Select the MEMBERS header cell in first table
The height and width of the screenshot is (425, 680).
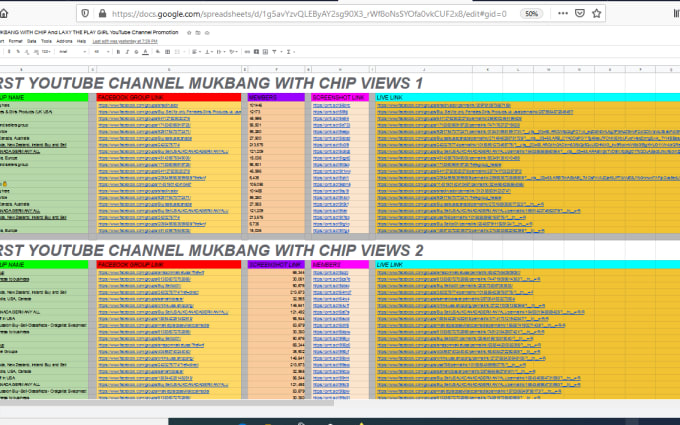(x=270, y=97)
